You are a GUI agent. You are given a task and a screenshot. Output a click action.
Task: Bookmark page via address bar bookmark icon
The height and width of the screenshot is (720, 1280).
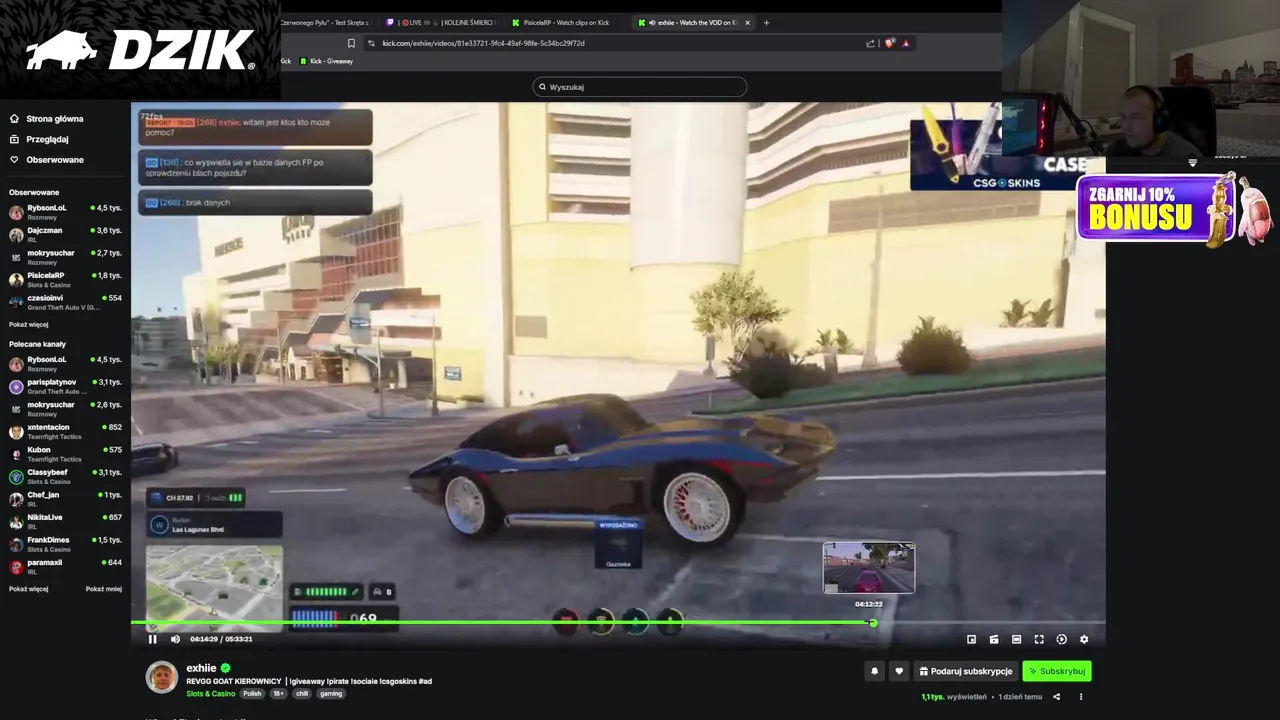(351, 43)
